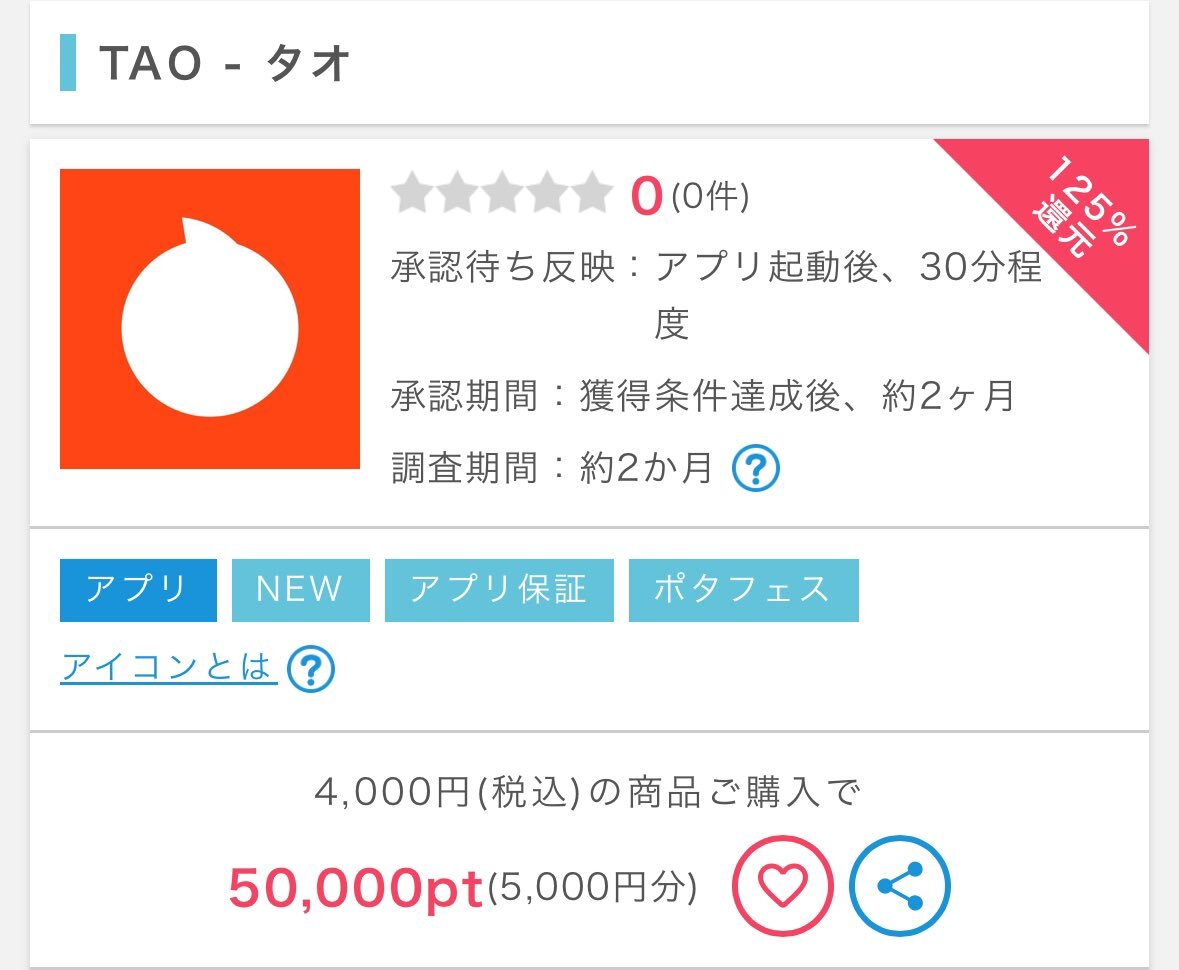Select the ポタフェス tag
Image resolution: width=1179 pixels, height=970 pixels.
(744, 590)
